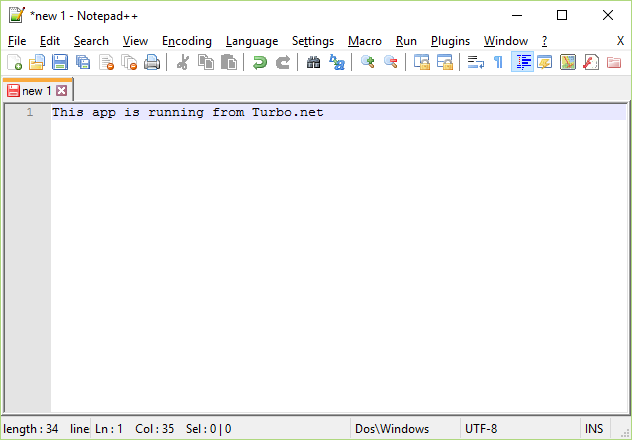Click the window resize grip in the status bar corner

coord(626,434)
